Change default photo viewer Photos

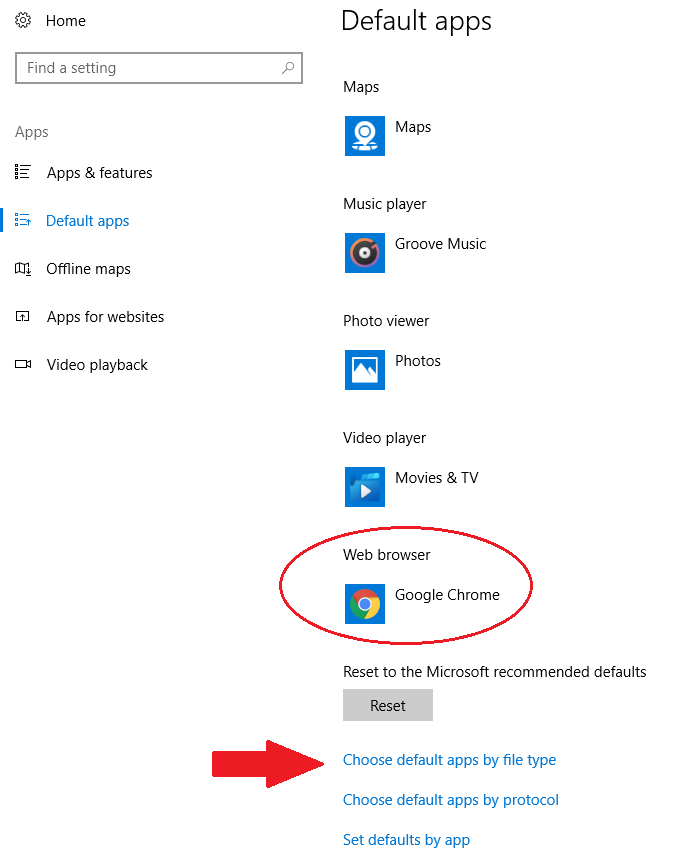pyautogui.click(x=418, y=361)
